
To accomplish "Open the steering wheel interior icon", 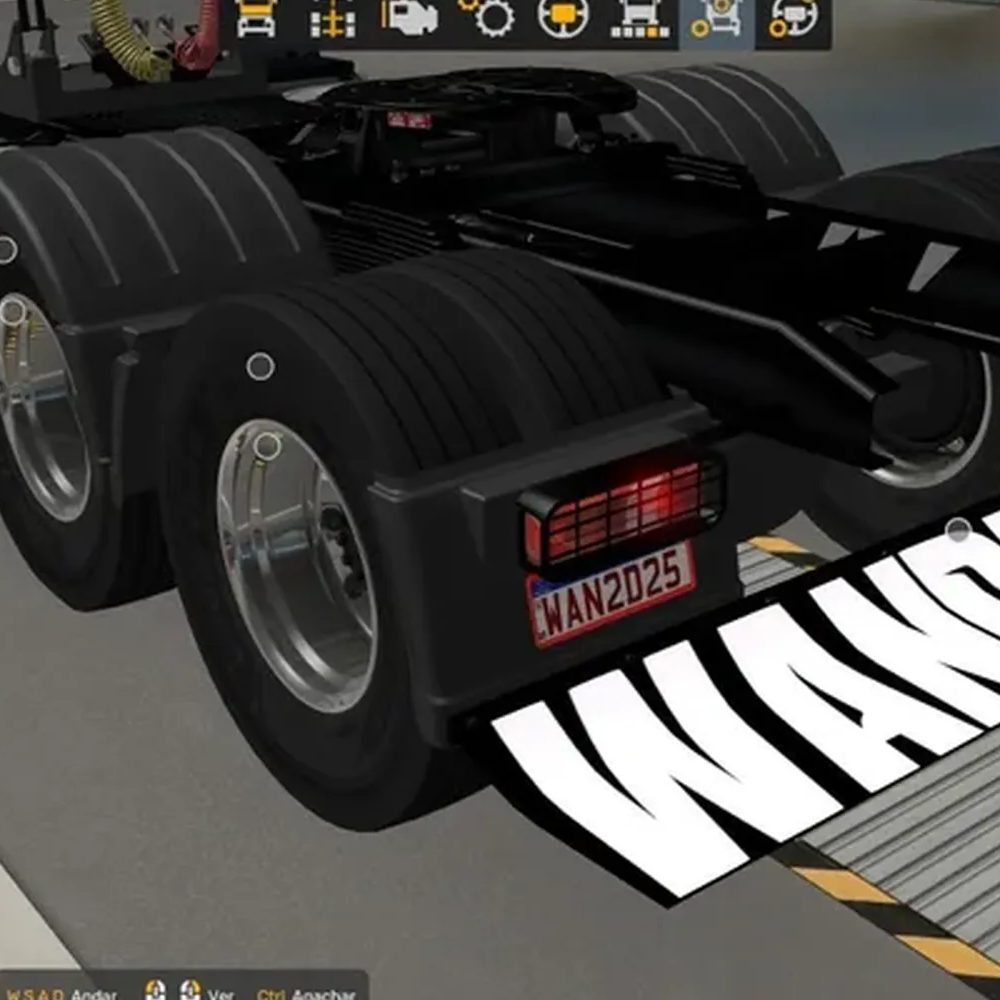I will [563, 20].
